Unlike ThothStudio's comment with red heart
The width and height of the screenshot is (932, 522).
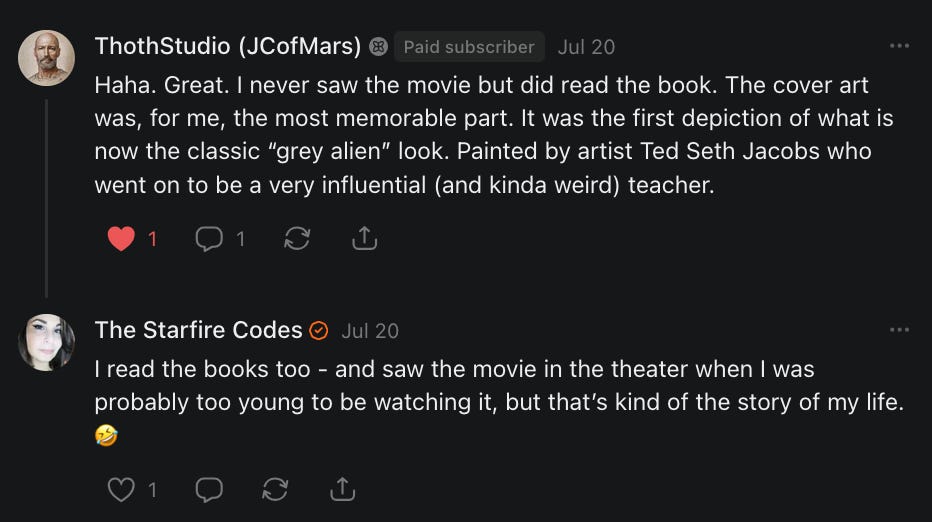coord(121,239)
